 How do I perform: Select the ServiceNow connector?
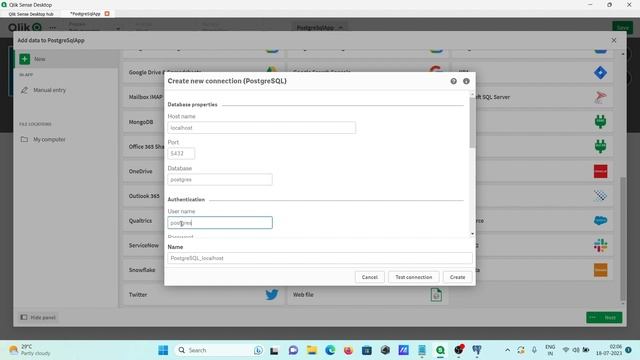144,245
